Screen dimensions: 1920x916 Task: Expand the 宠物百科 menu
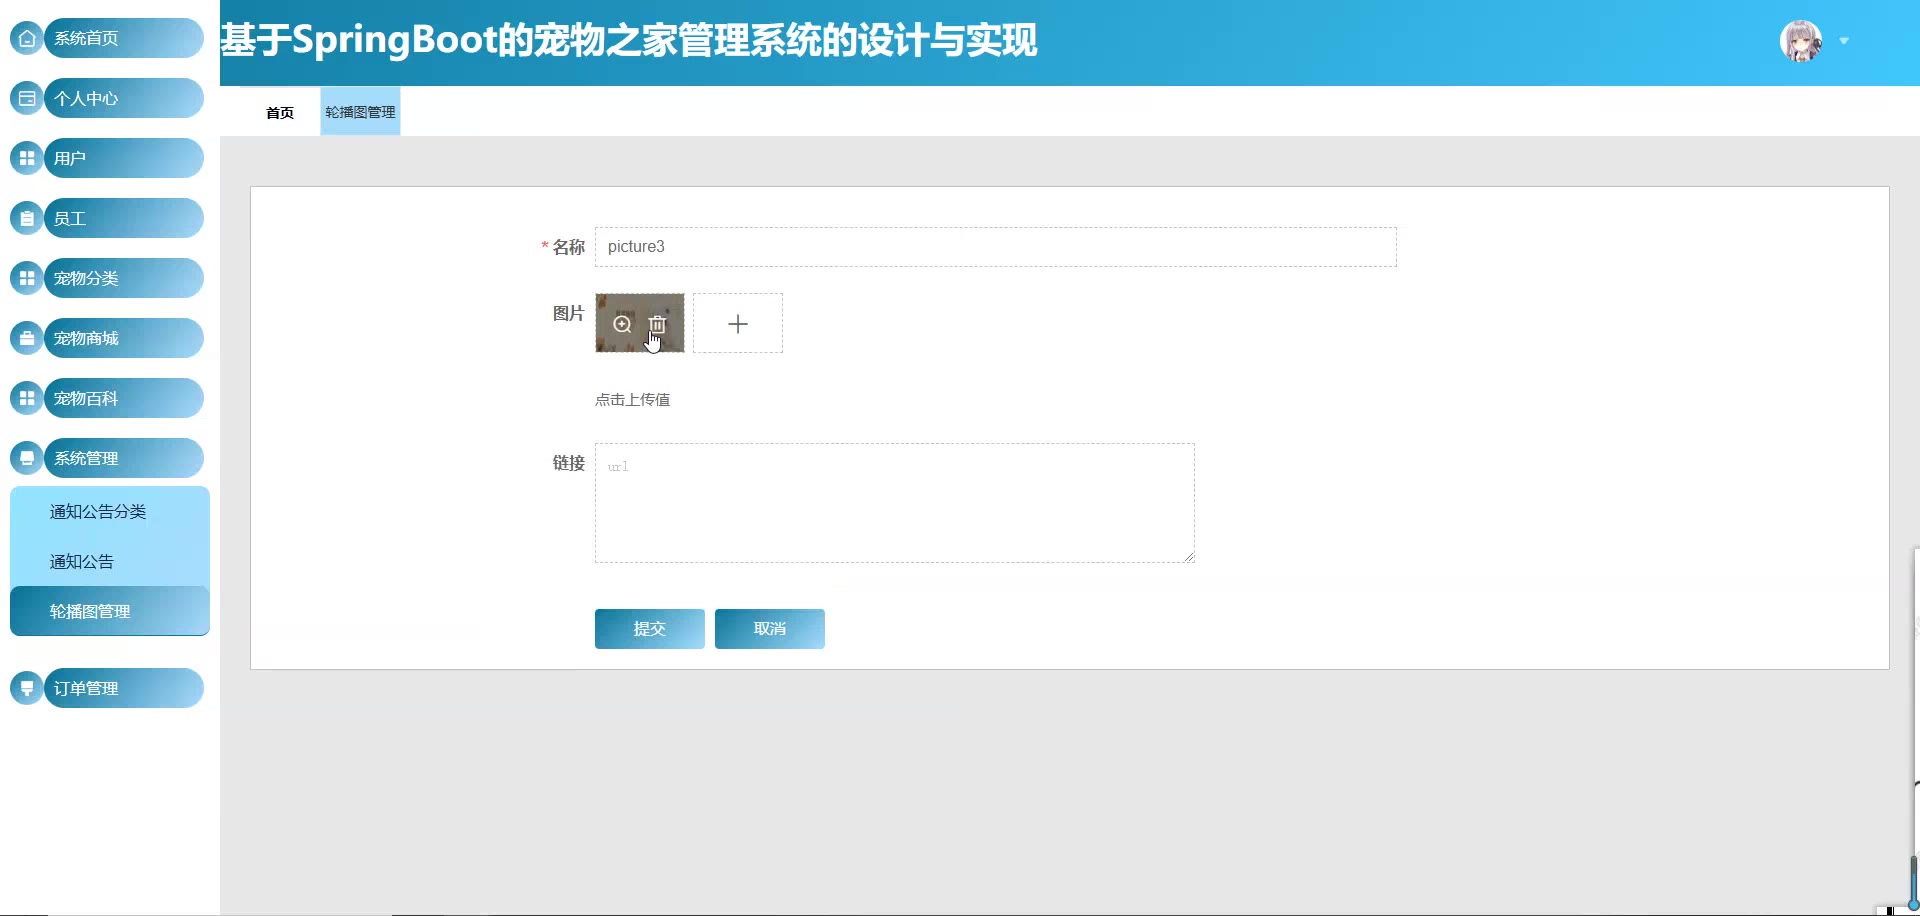click(124, 398)
